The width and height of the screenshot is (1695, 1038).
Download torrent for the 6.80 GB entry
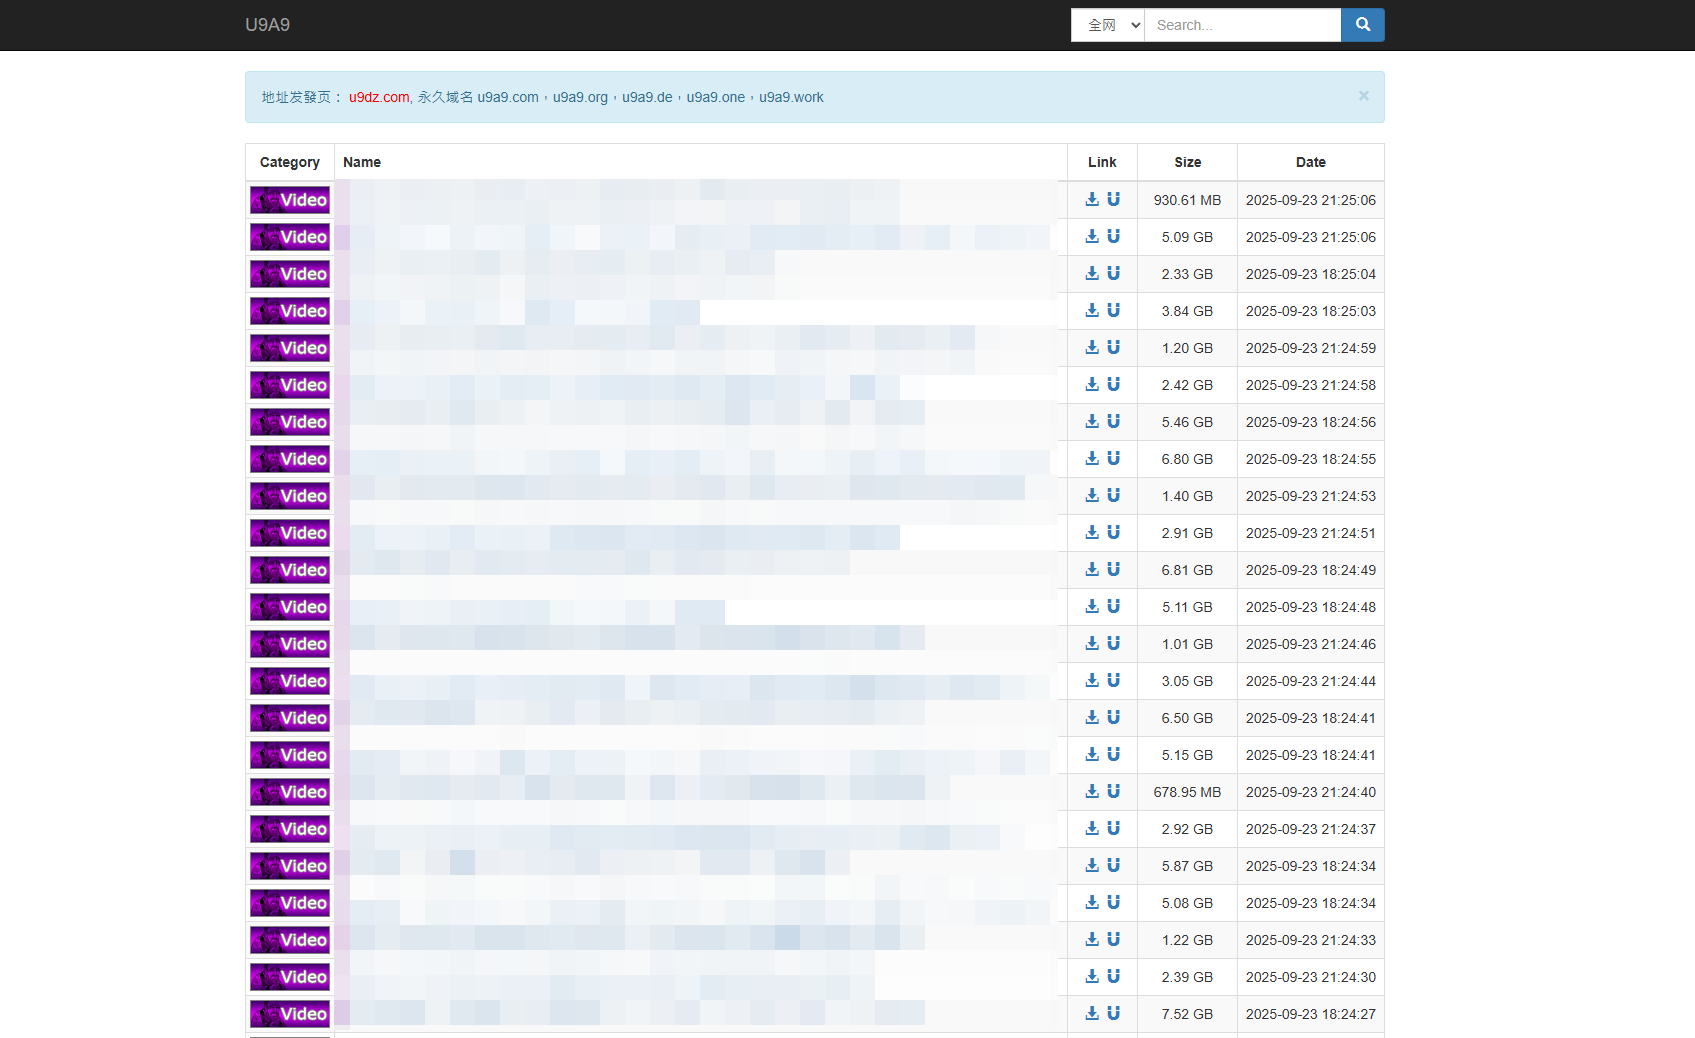(x=1092, y=458)
